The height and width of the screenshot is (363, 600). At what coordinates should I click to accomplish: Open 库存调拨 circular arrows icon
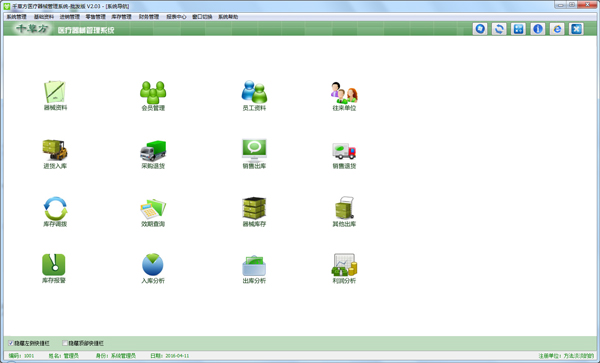pos(55,208)
